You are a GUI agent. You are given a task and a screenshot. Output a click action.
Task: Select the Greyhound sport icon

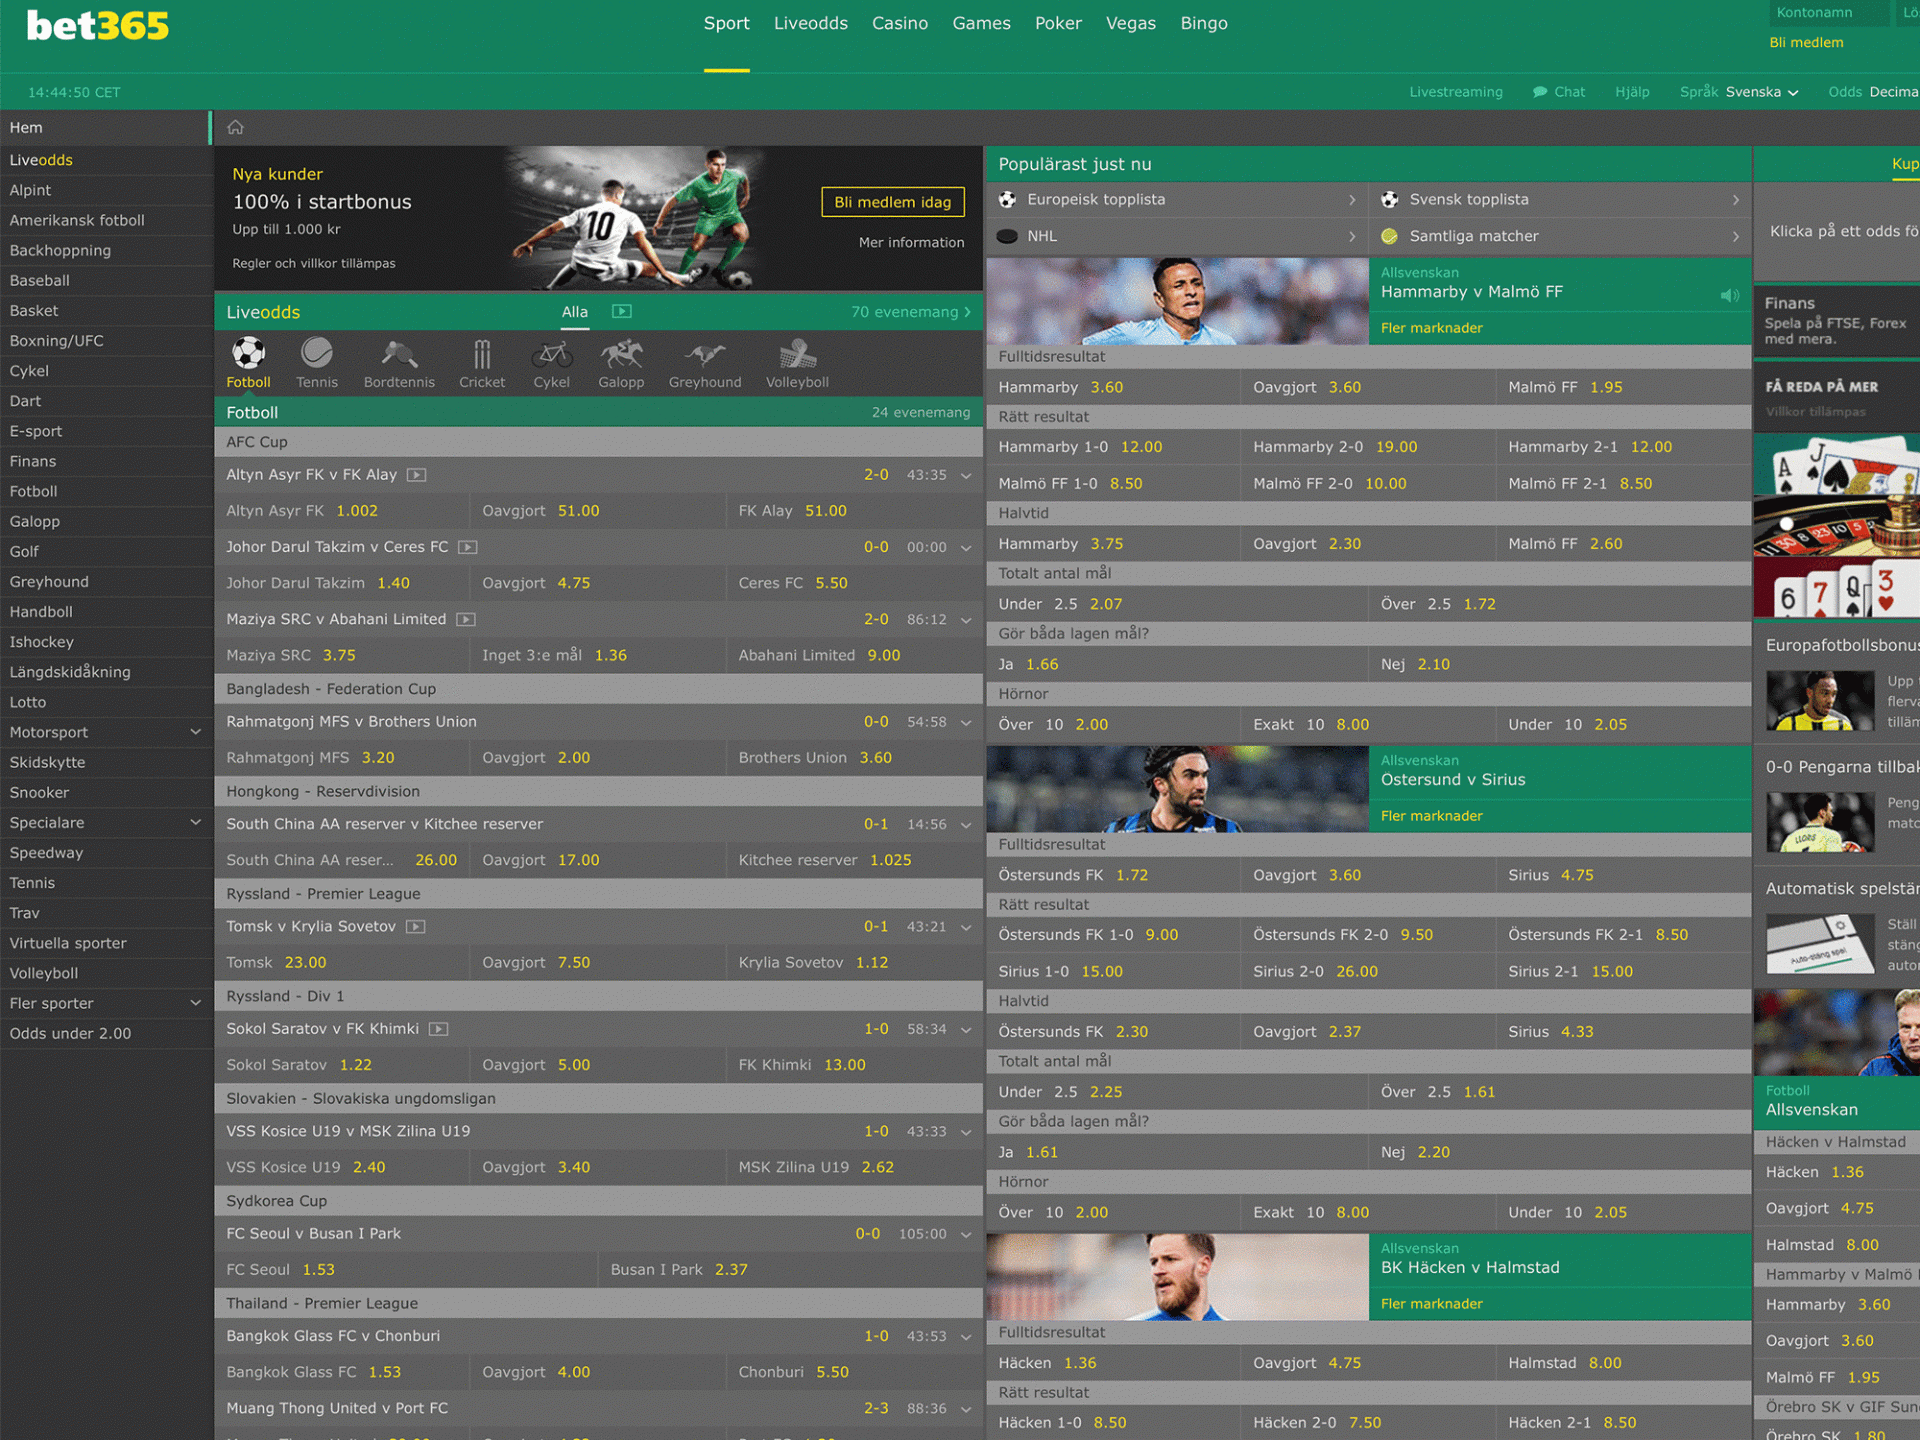click(x=705, y=353)
